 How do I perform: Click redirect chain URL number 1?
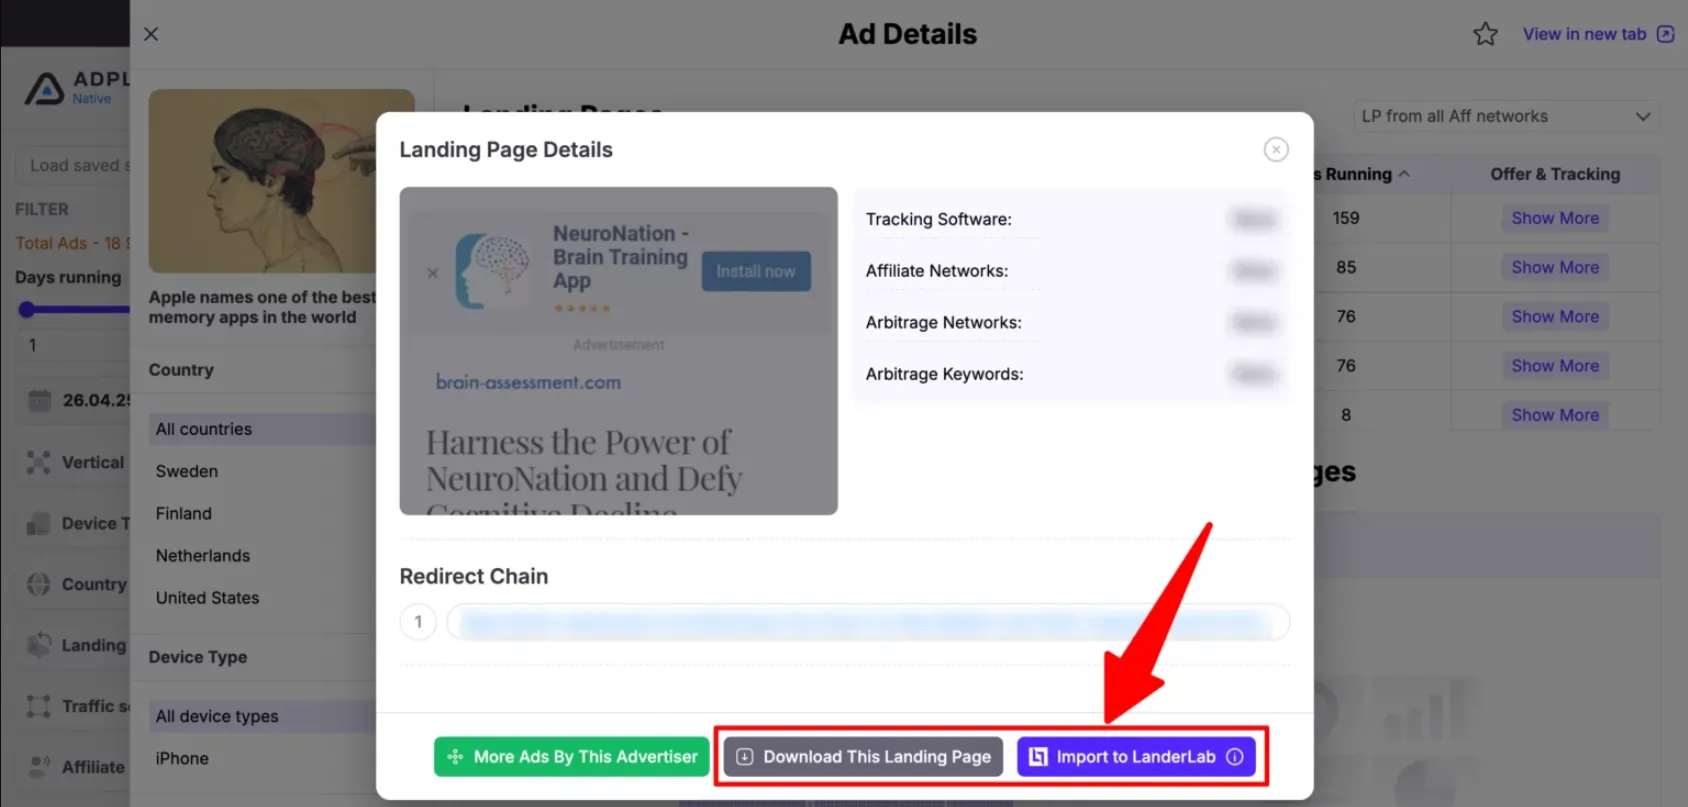tap(868, 622)
